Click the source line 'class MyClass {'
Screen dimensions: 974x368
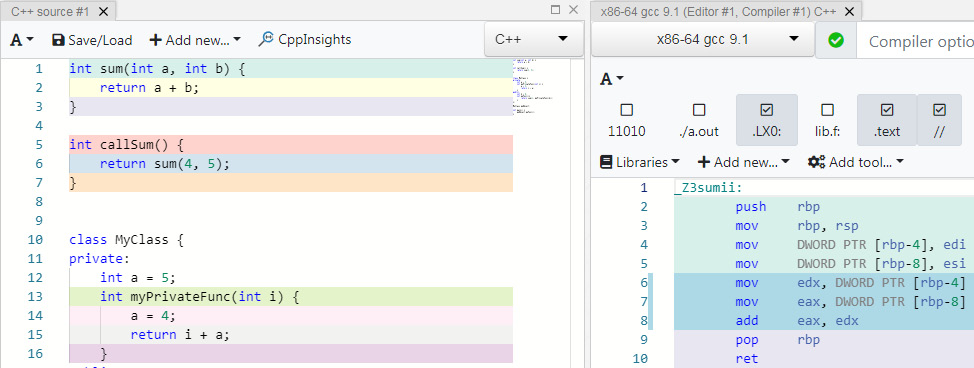point(127,240)
